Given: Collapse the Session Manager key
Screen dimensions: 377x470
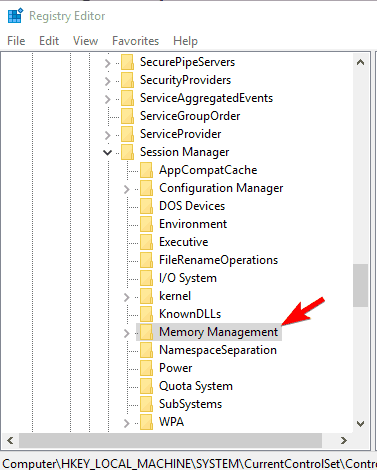Looking at the screenshot, I should [107, 152].
